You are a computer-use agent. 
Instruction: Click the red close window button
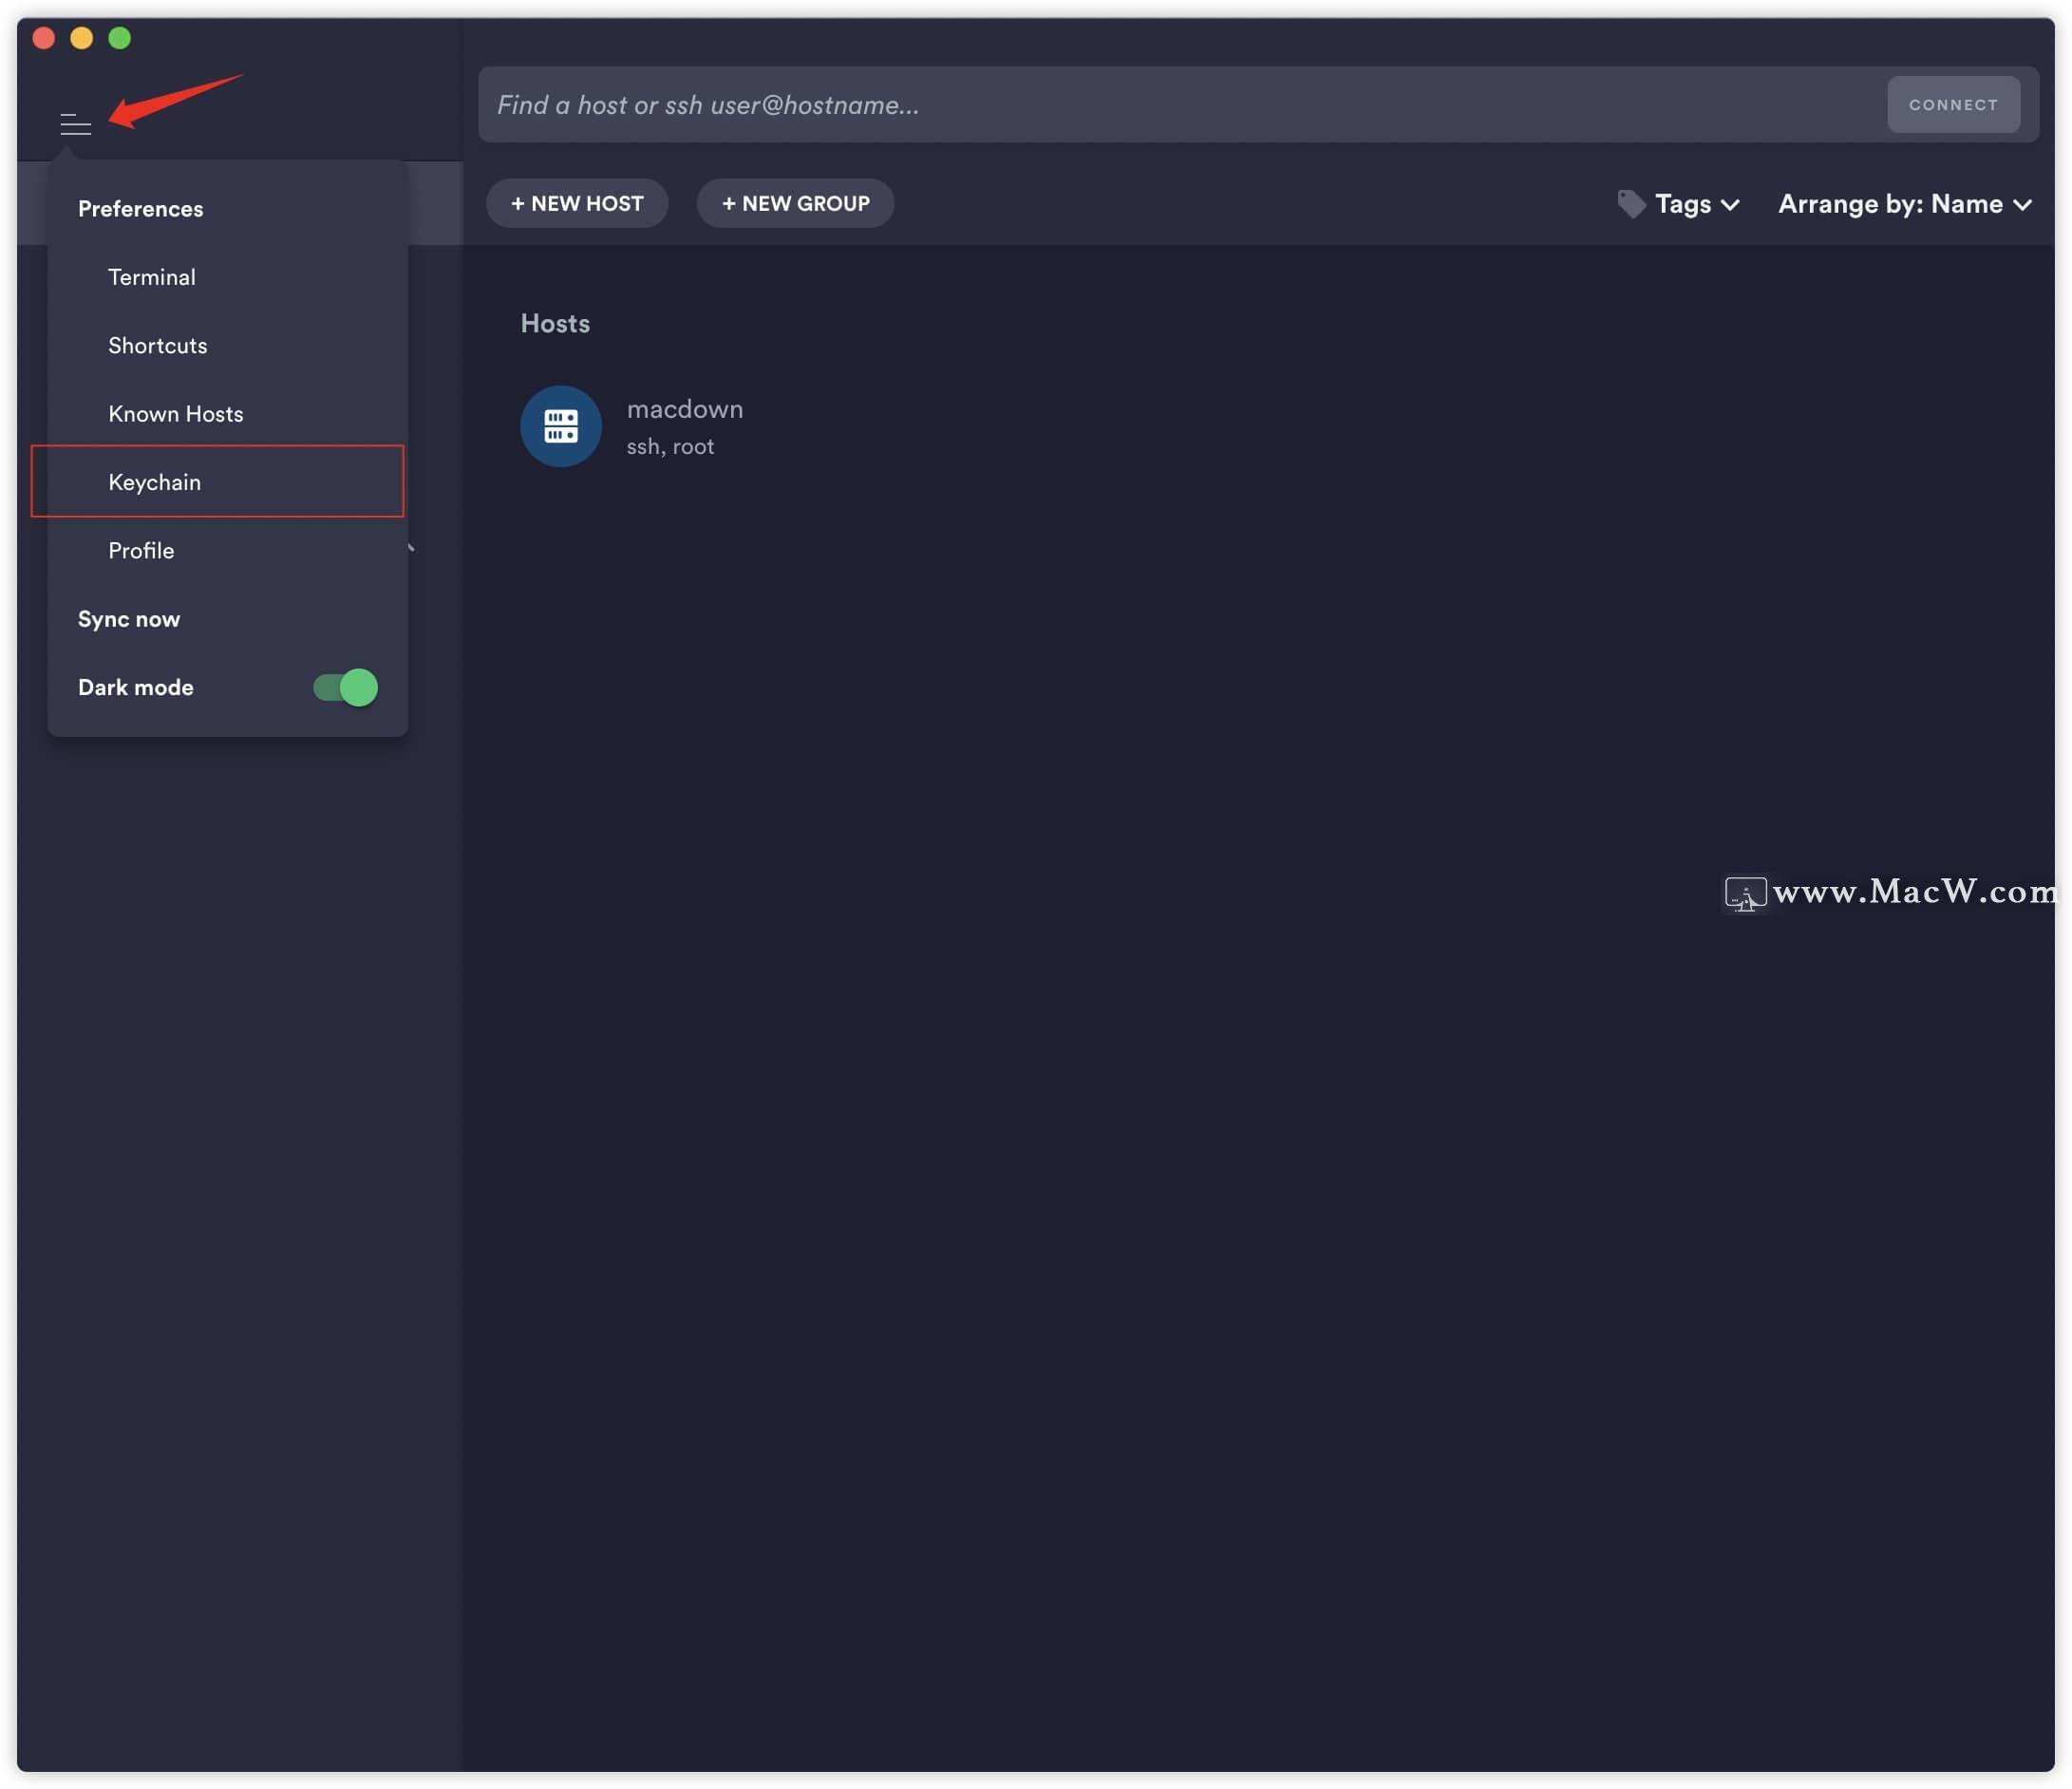(44, 38)
